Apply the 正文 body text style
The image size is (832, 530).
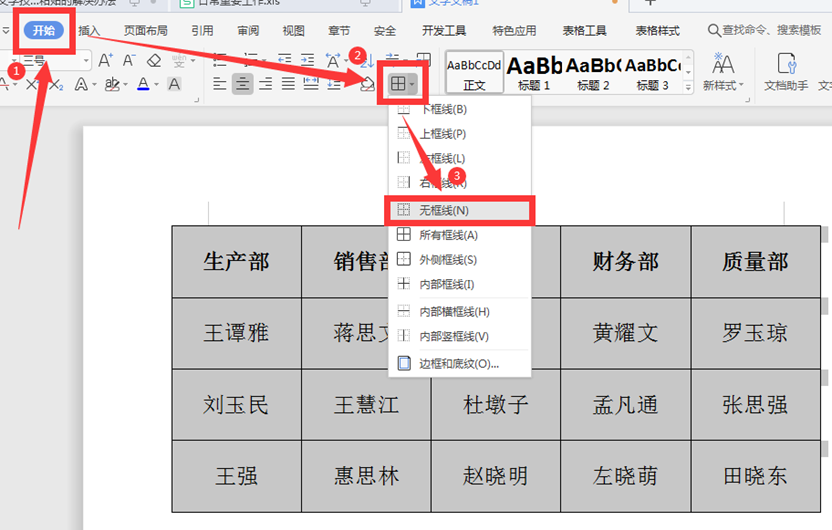tap(474, 73)
